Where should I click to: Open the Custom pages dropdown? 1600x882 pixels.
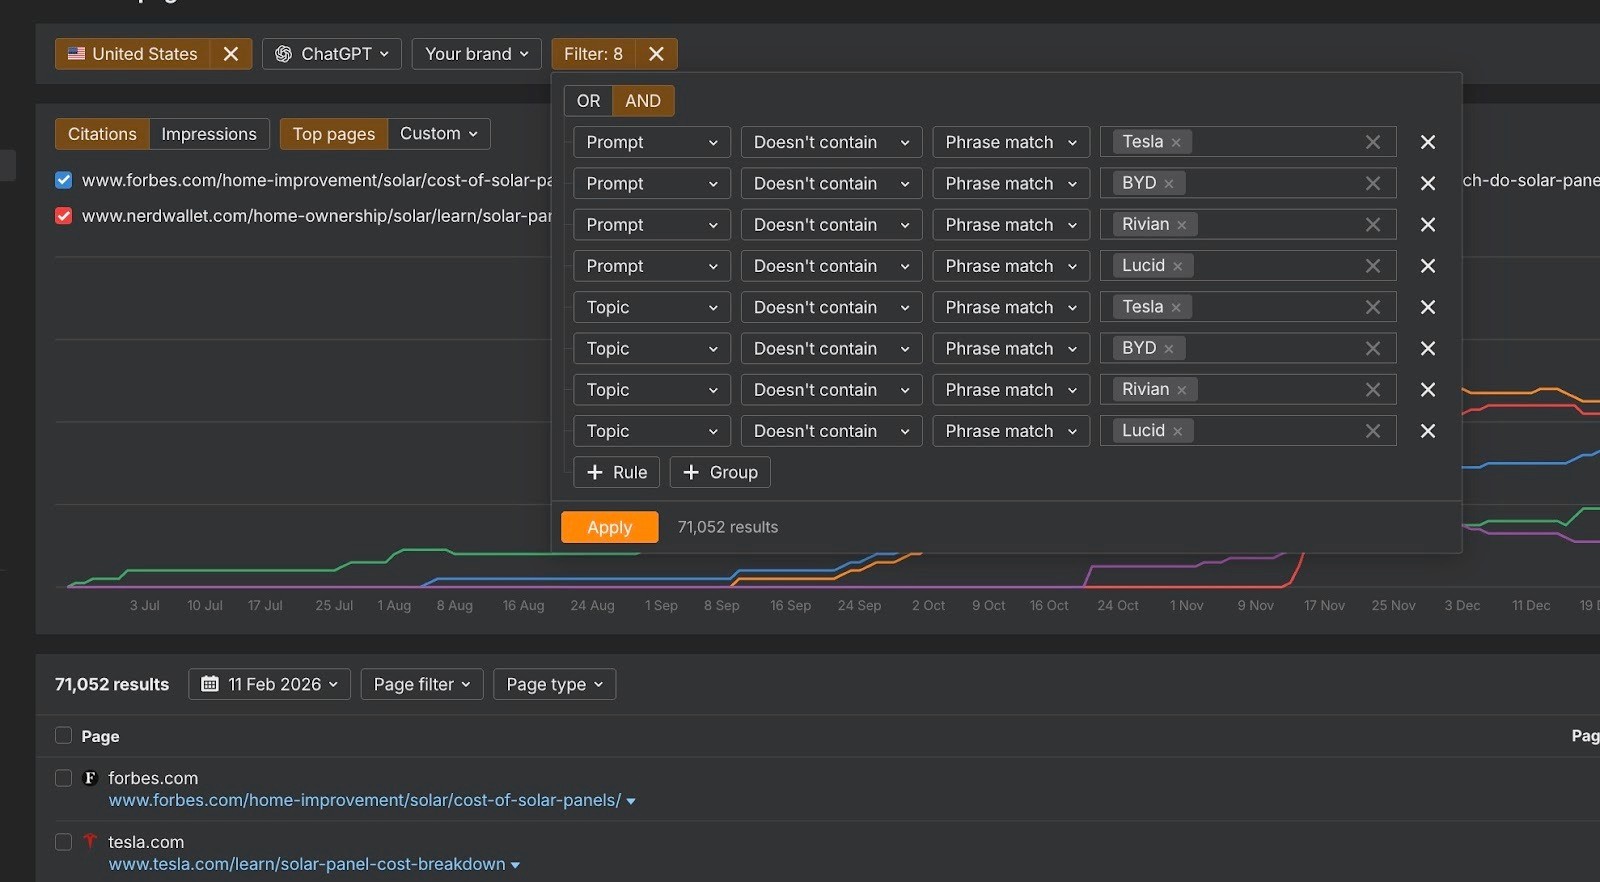point(439,134)
